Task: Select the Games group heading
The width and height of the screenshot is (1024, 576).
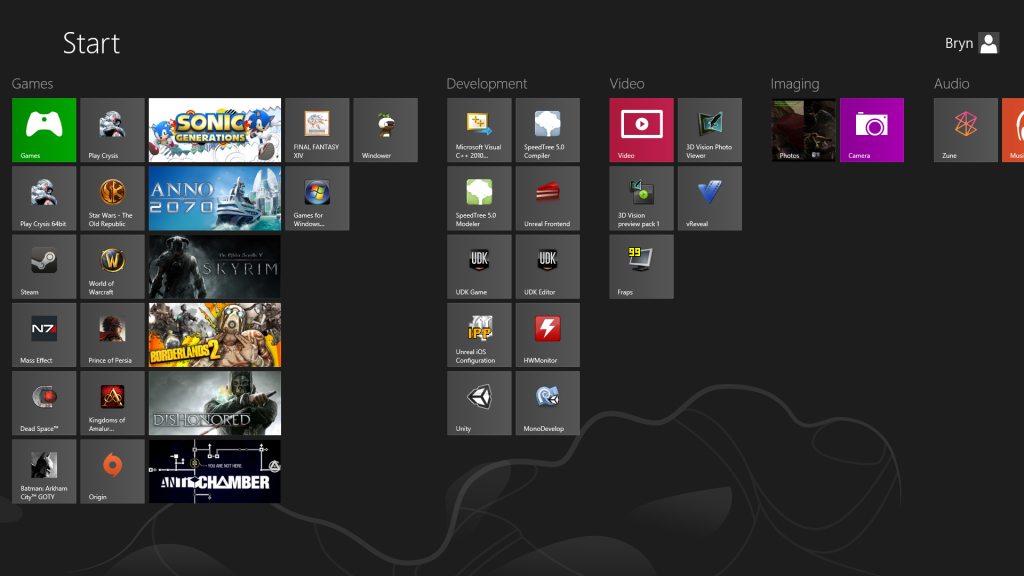Action: [x=32, y=84]
